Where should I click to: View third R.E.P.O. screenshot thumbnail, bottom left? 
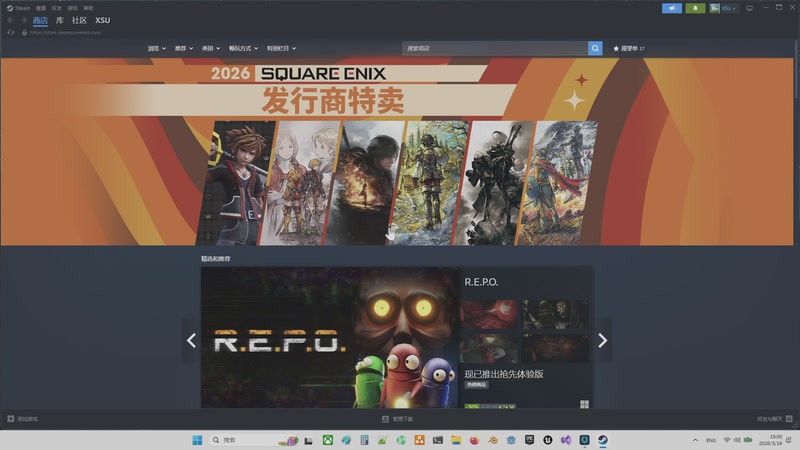click(x=489, y=348)
